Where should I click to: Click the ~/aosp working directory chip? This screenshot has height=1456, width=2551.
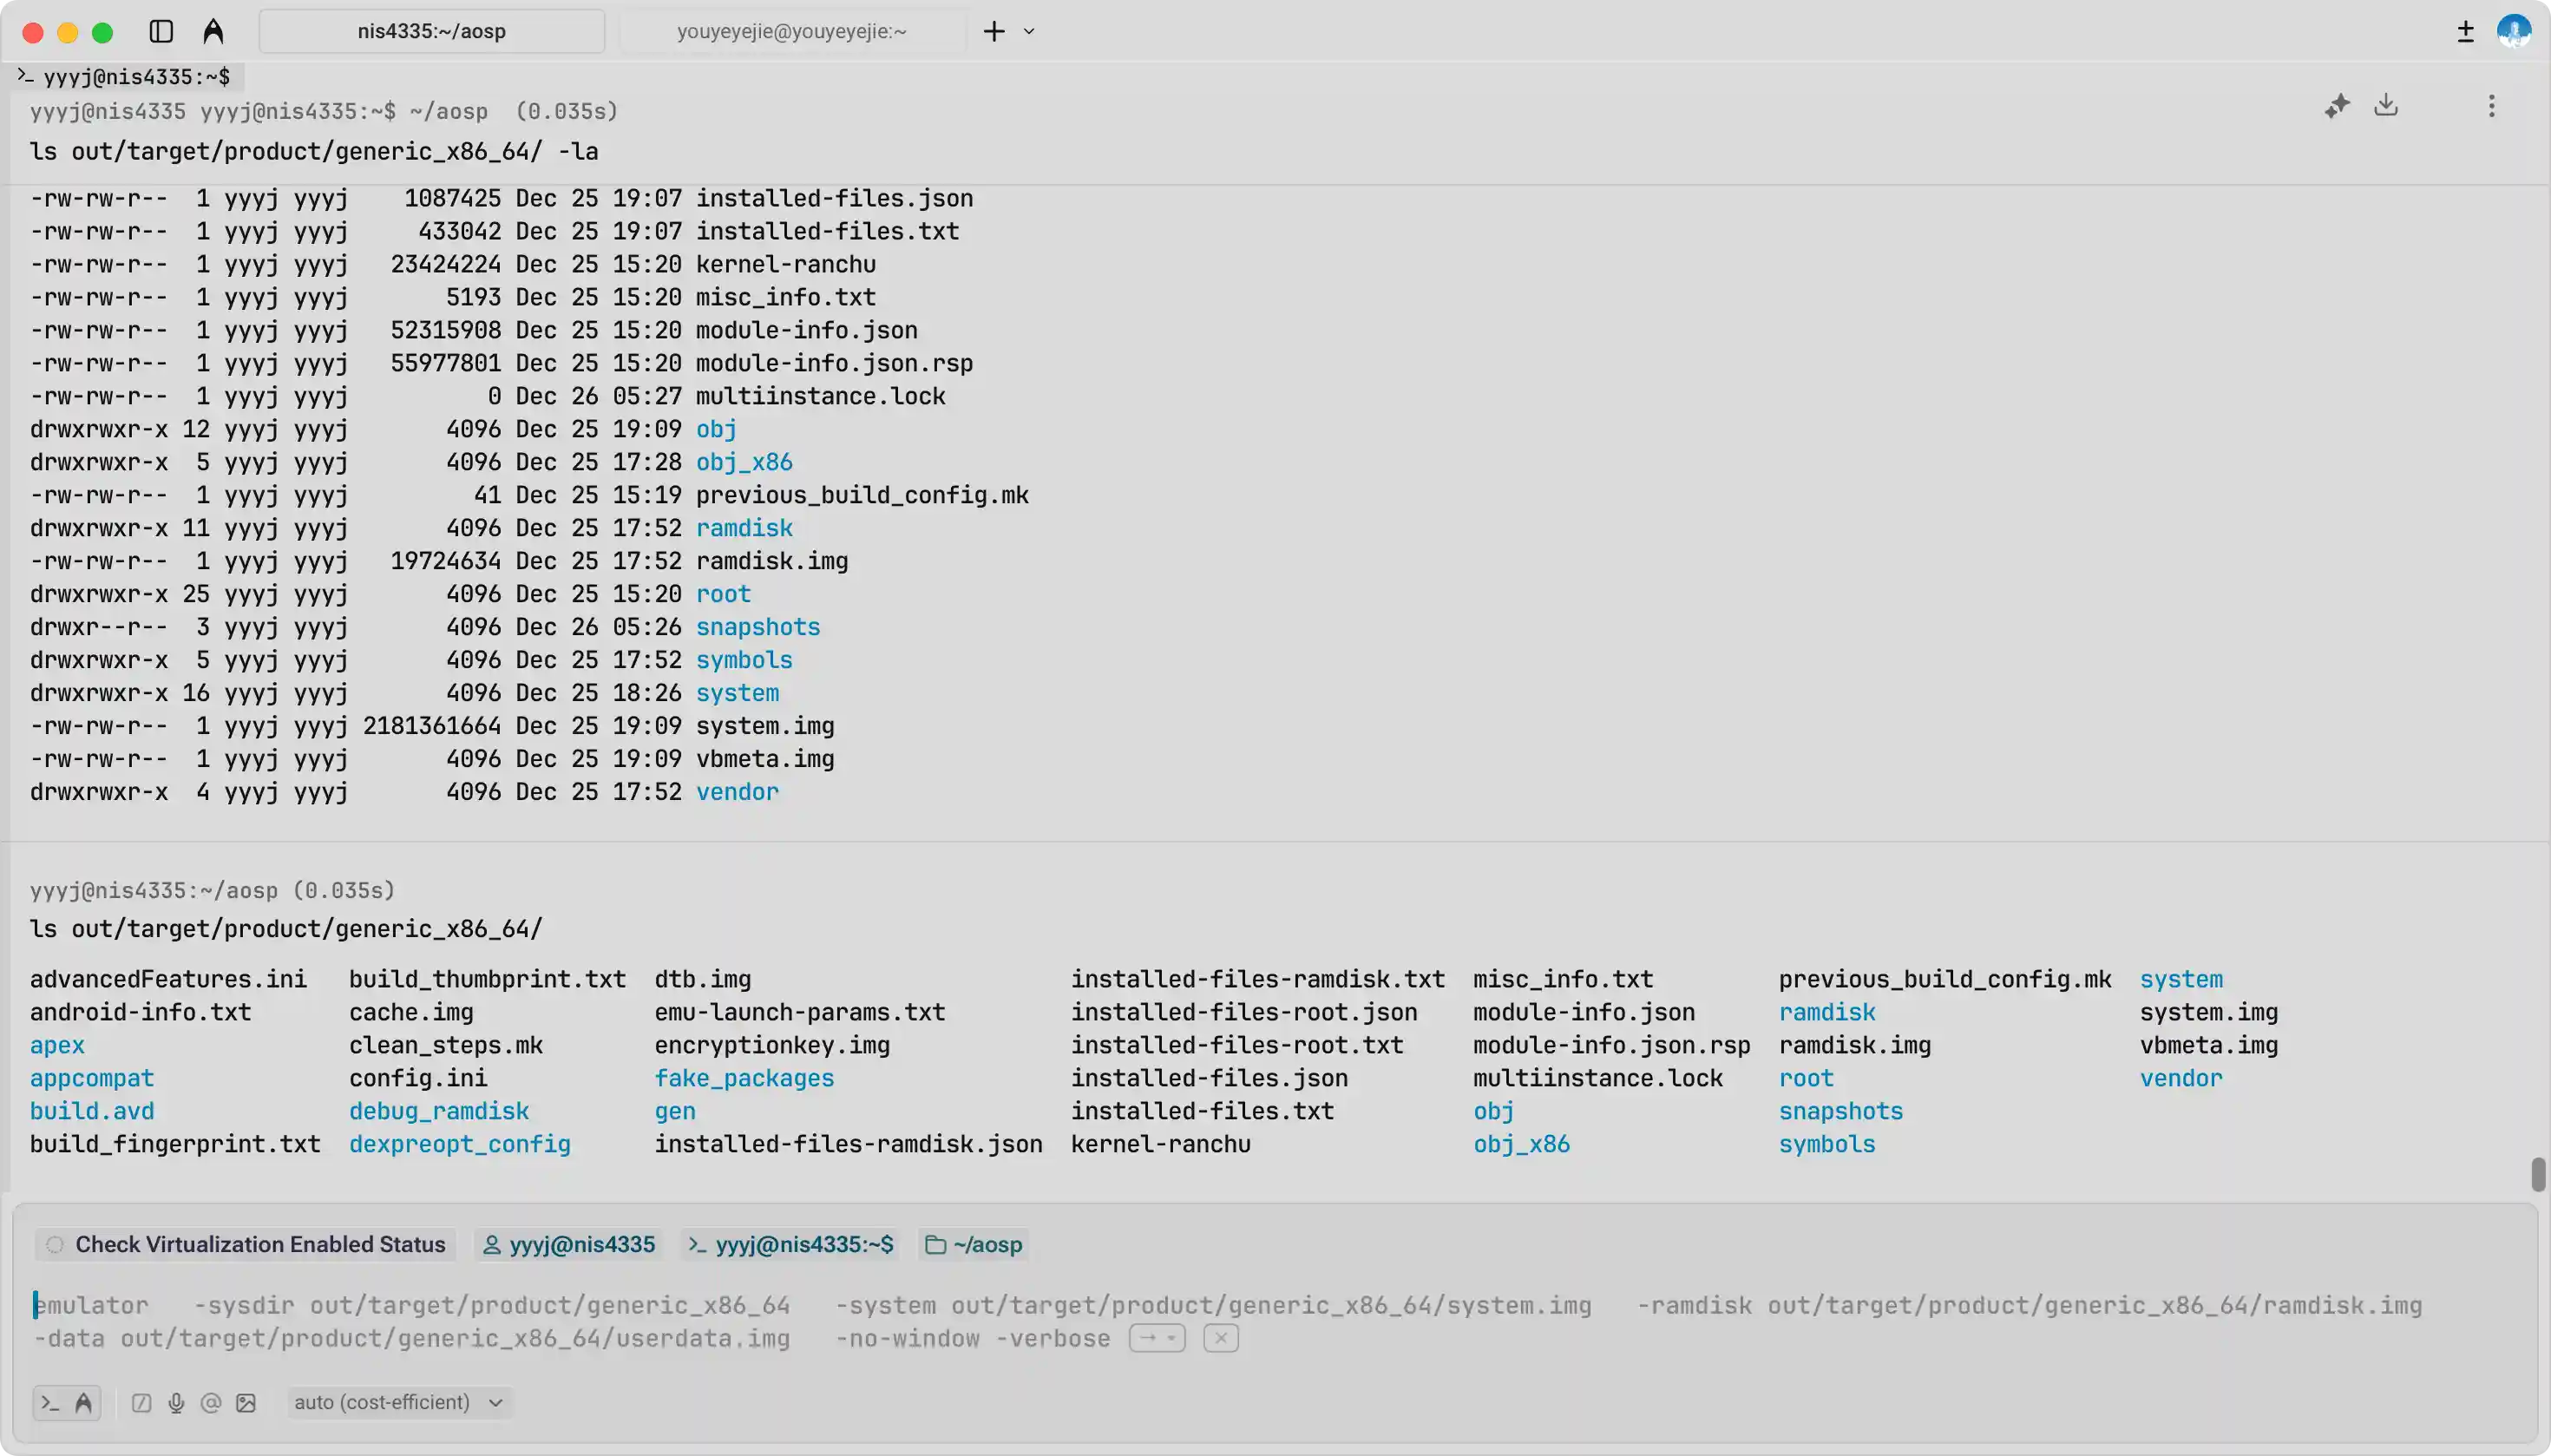tap(974, 1244)
